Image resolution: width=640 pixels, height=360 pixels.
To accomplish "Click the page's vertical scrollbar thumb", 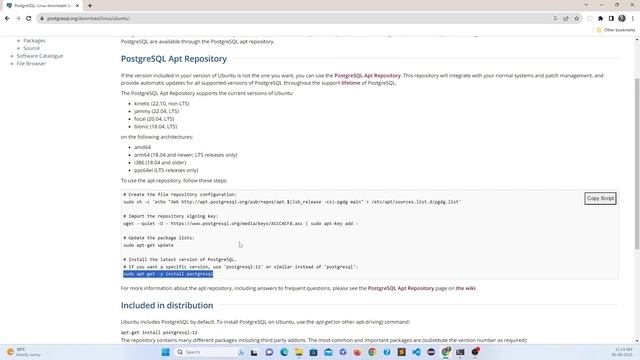I will [x=637, y=163].
